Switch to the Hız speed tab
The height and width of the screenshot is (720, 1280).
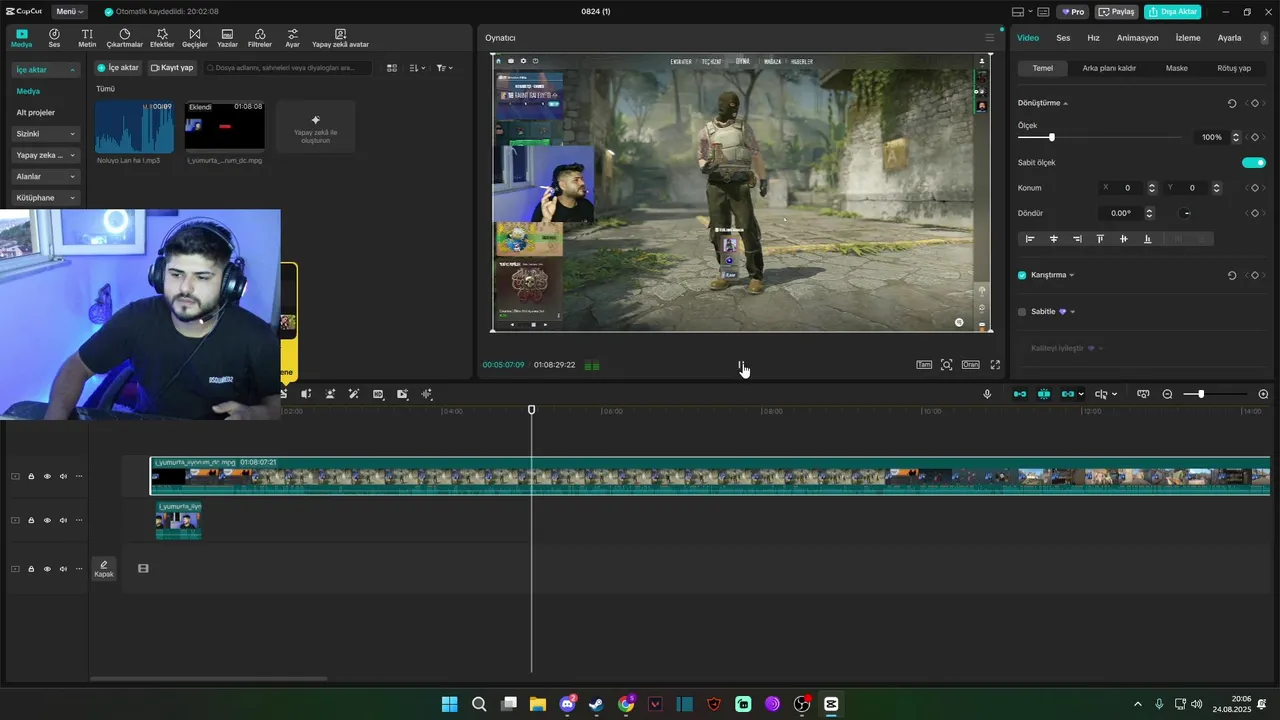[x=1093, y=38]
